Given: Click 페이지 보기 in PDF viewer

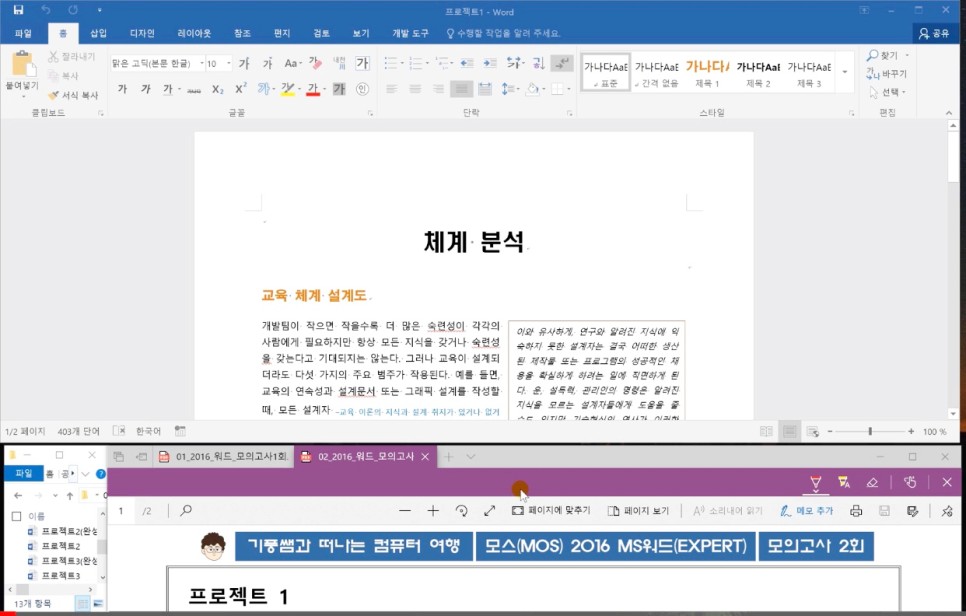Looking at the screenshot, I should [x=638, y=511].
